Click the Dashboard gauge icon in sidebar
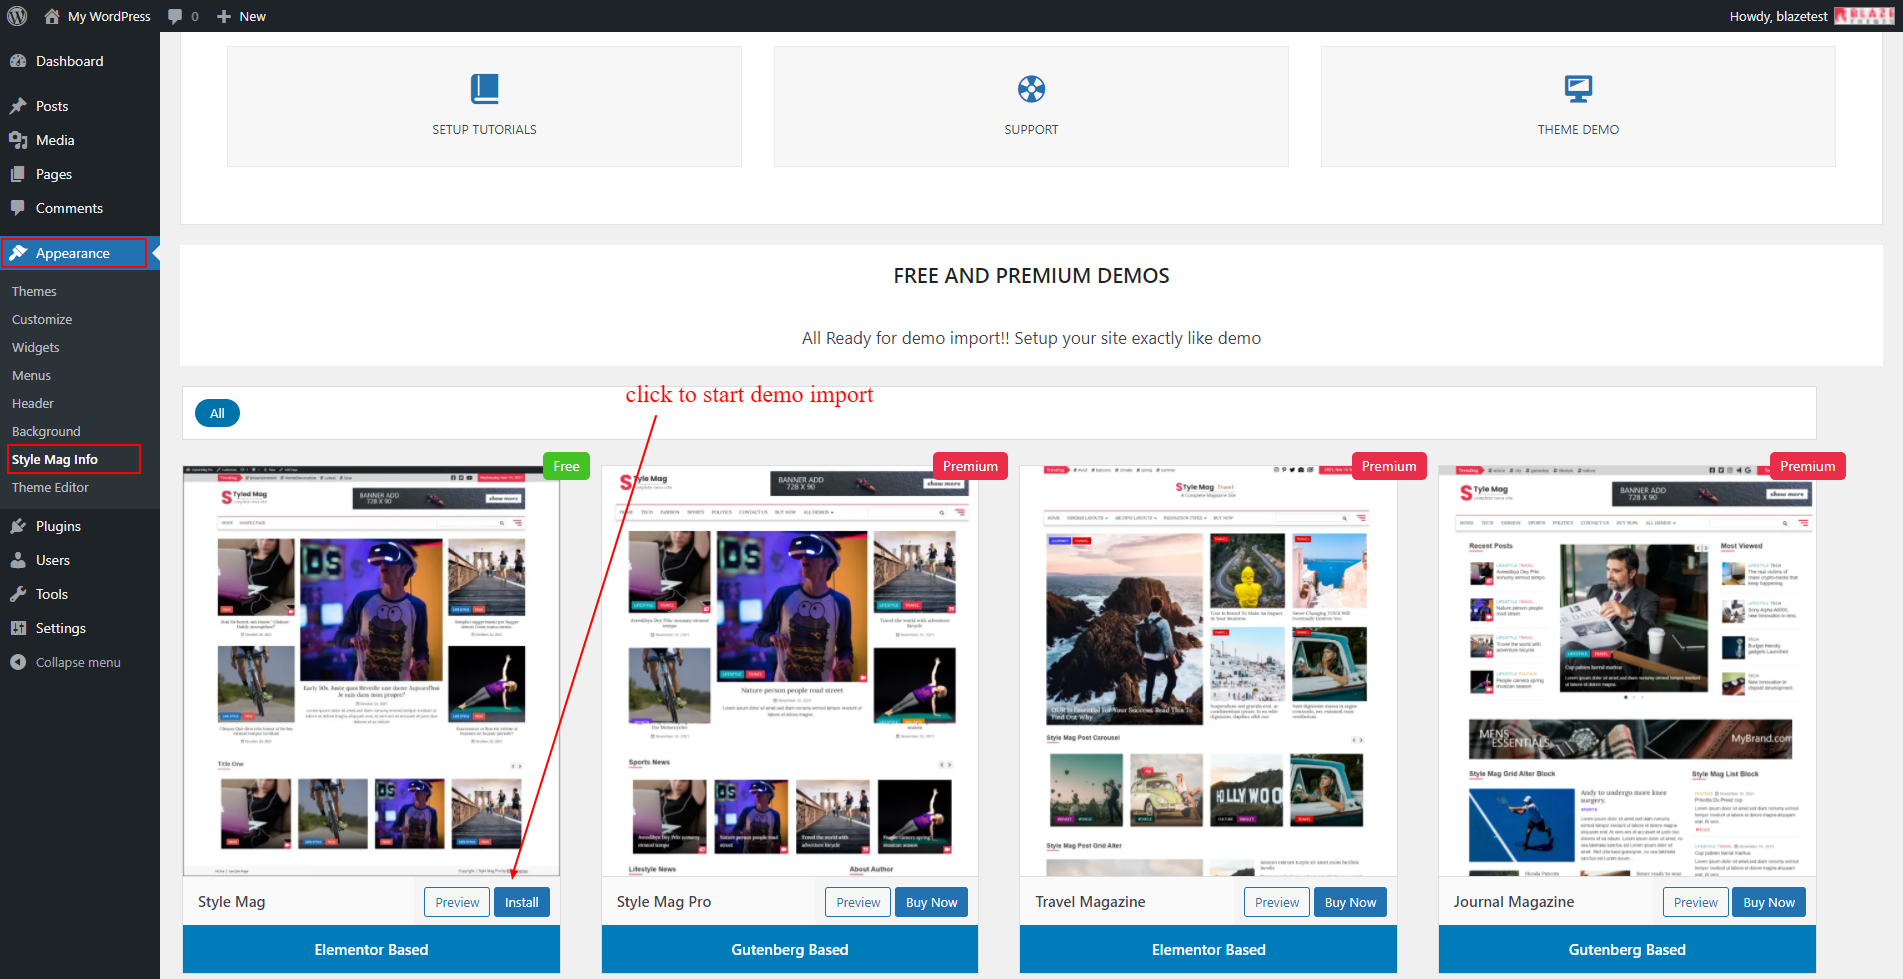The image size is (1903, 979). [18, 61]
